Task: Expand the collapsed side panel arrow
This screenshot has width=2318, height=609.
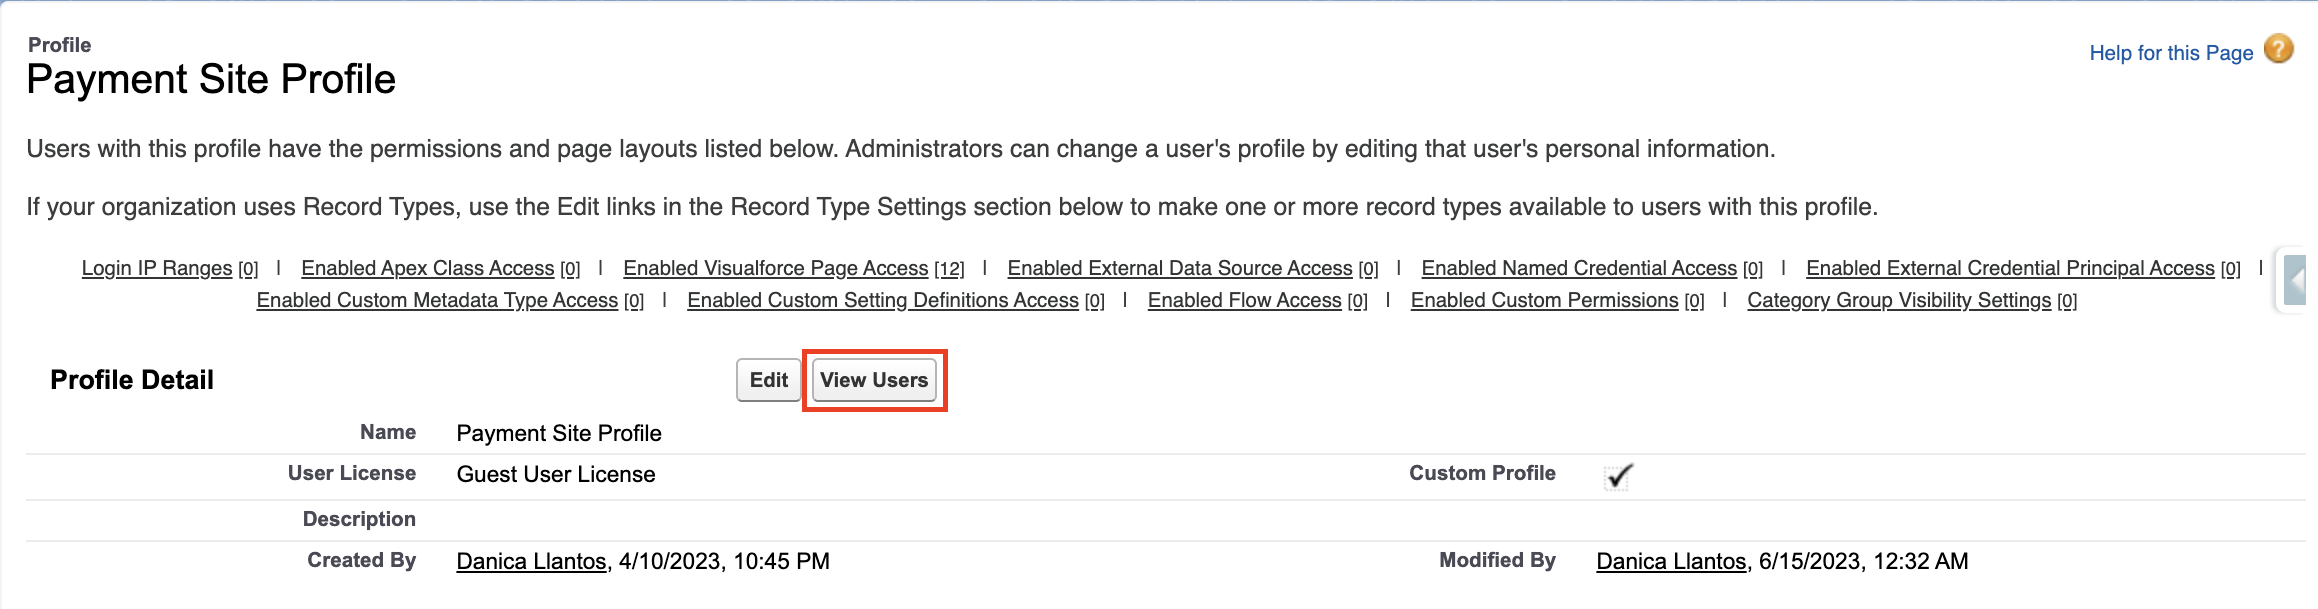Action: pos(2297,280)
